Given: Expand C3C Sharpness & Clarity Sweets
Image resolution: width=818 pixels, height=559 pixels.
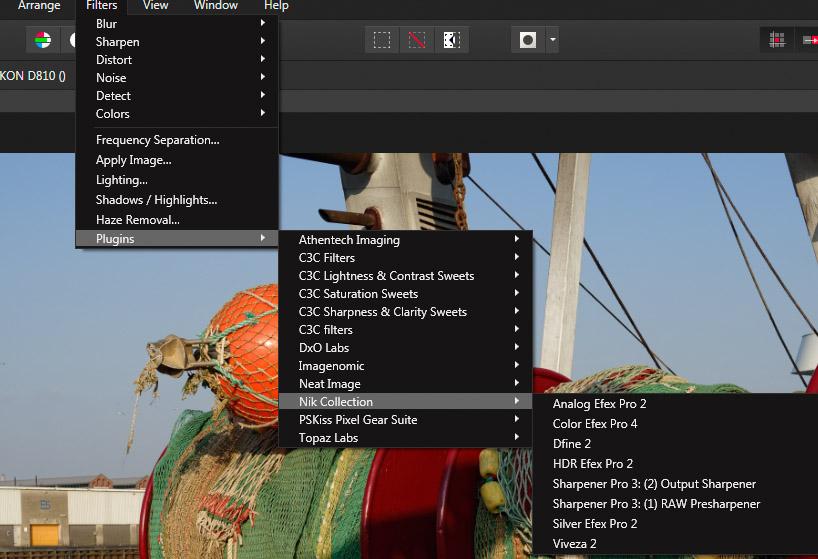Looking at the screenshot, I should [x=405, y=312].
